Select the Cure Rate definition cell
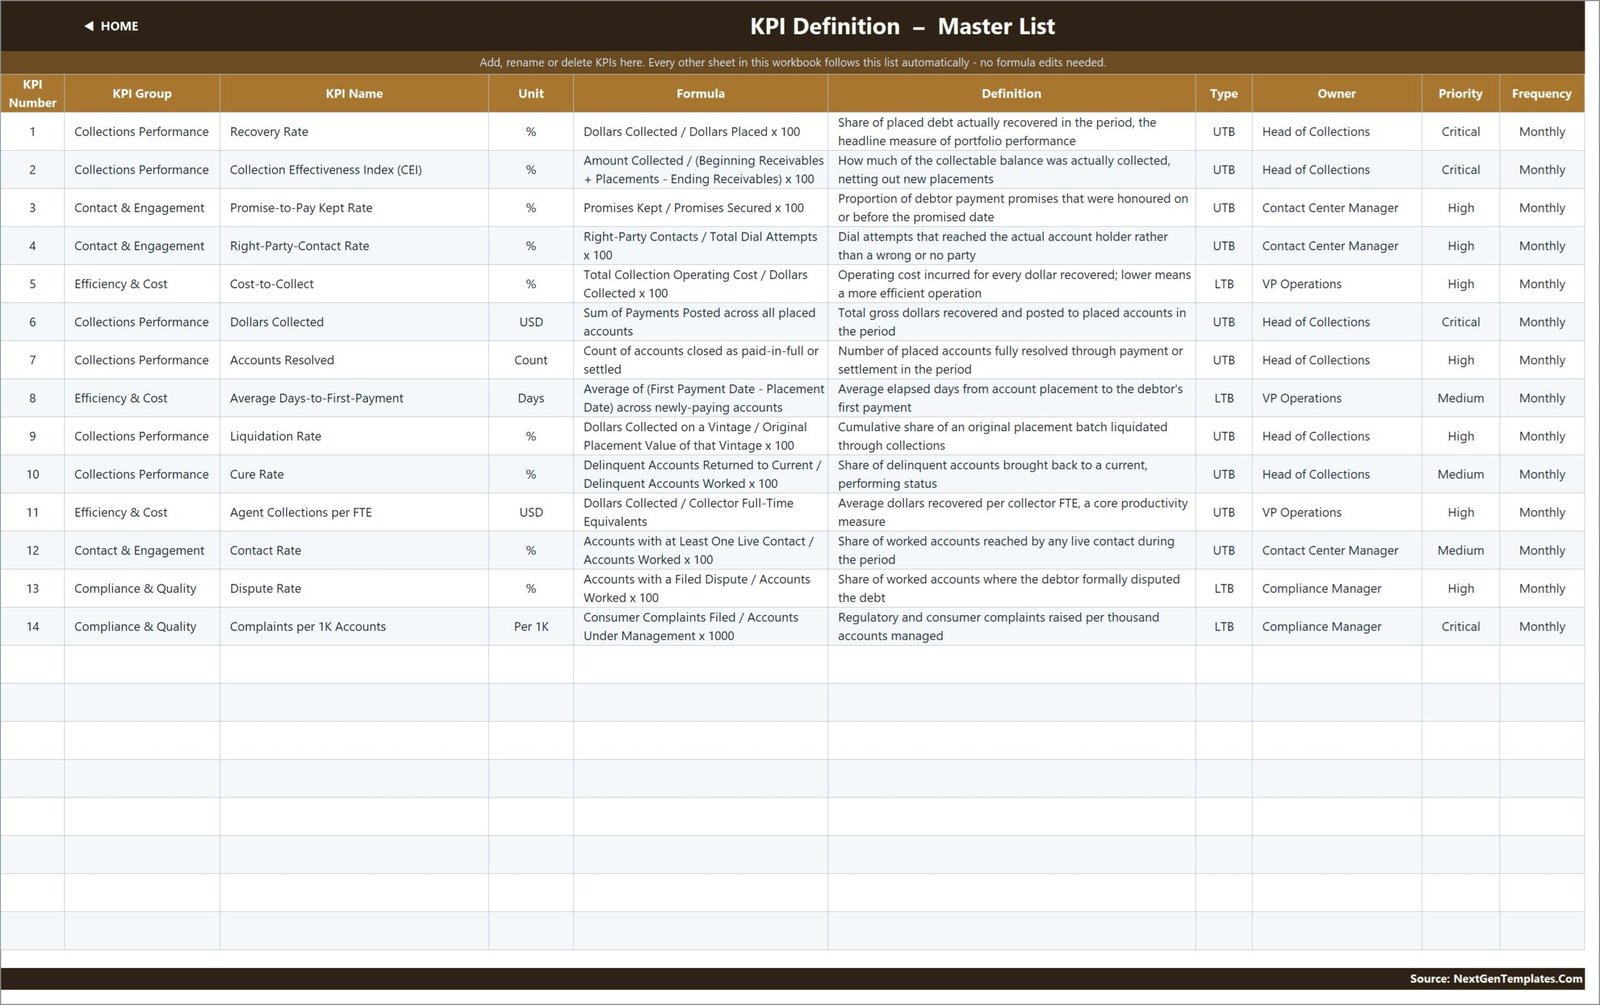The height and width of the screenshot is (1005, 1600). [x=1011, y=474]
